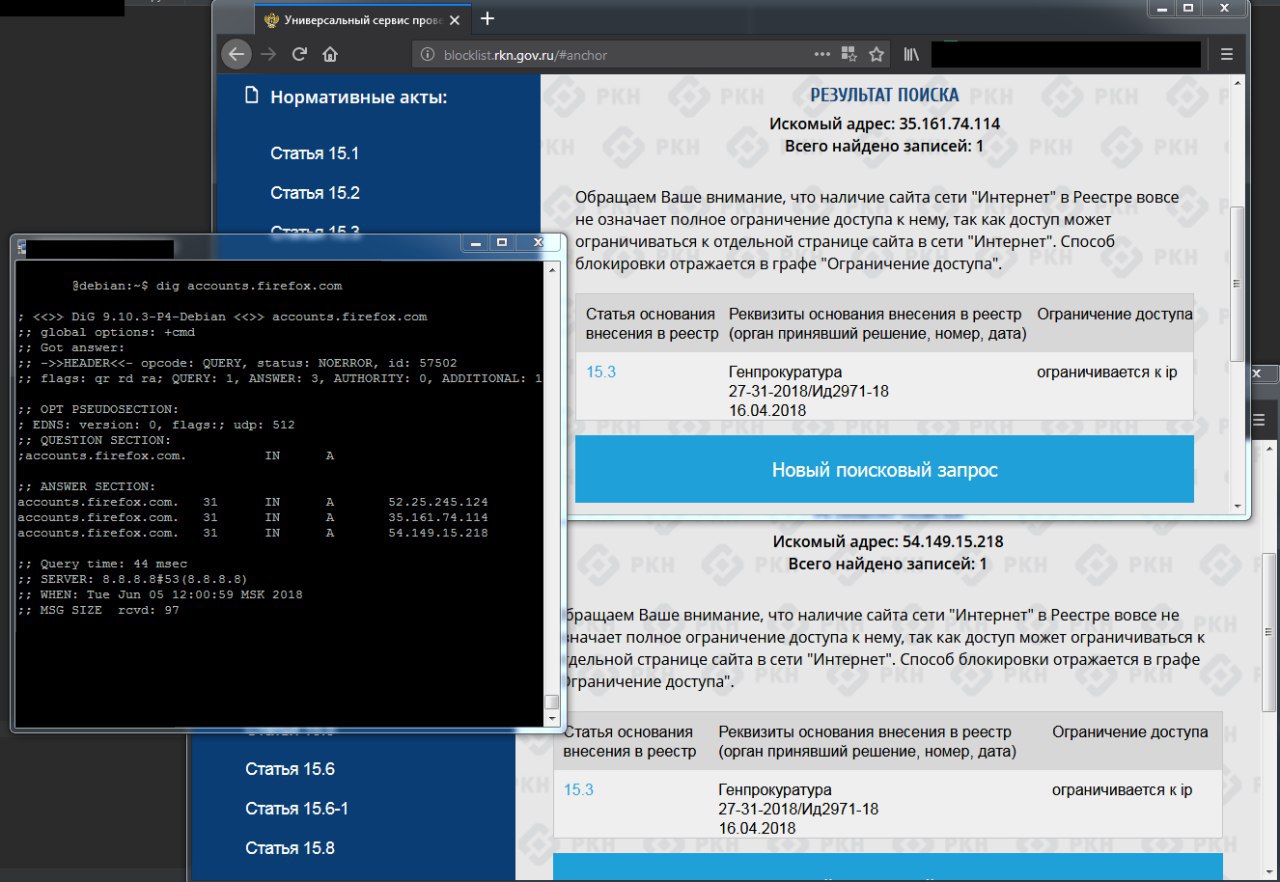Open the Firefox hamburger menu
1280x882 pixels.
[1227, 54]
